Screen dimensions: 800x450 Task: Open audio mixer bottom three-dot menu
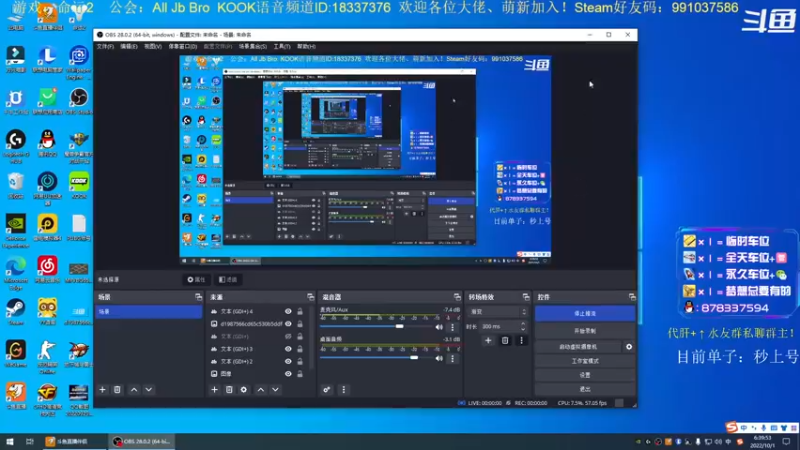pyautogui.click(x=343, y=390)
